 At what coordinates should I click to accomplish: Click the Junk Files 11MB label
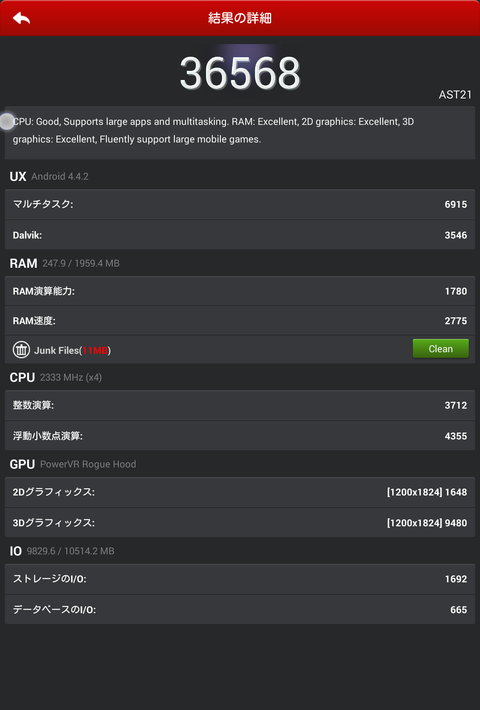tap(72, 350)
